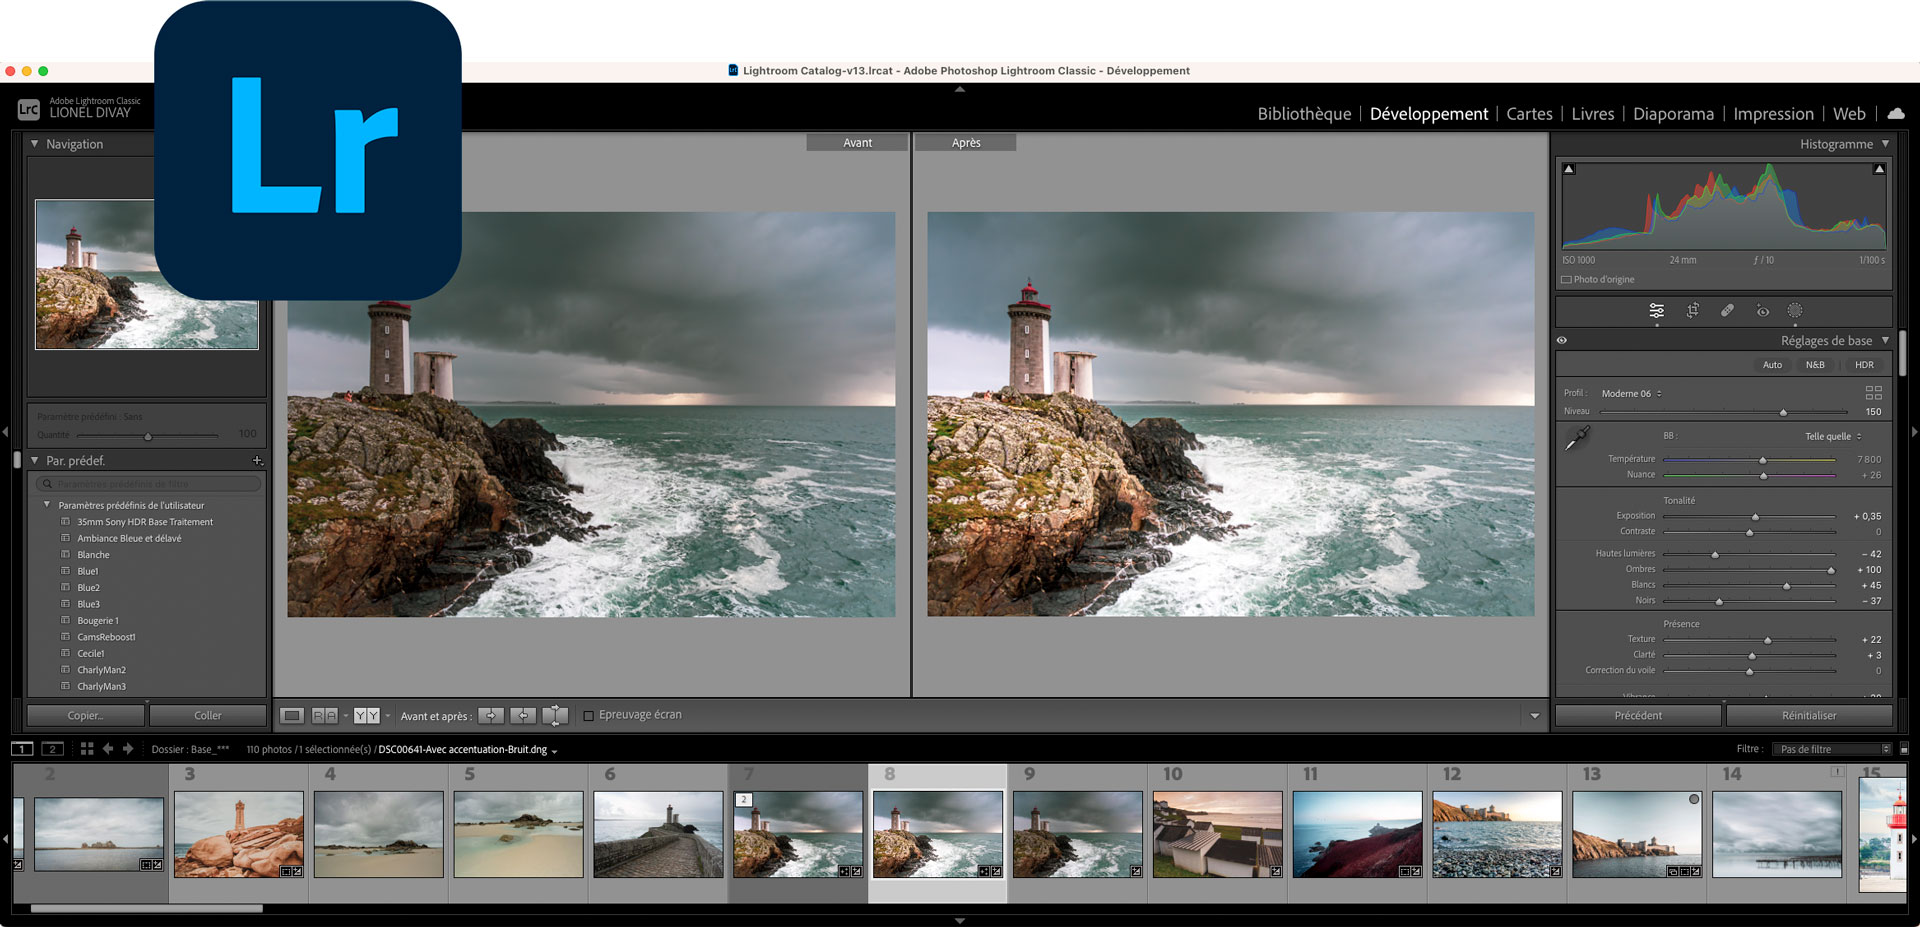Switch to the Bibliothèque module
Screen dimensions: 1920x927
[1304, 114]
